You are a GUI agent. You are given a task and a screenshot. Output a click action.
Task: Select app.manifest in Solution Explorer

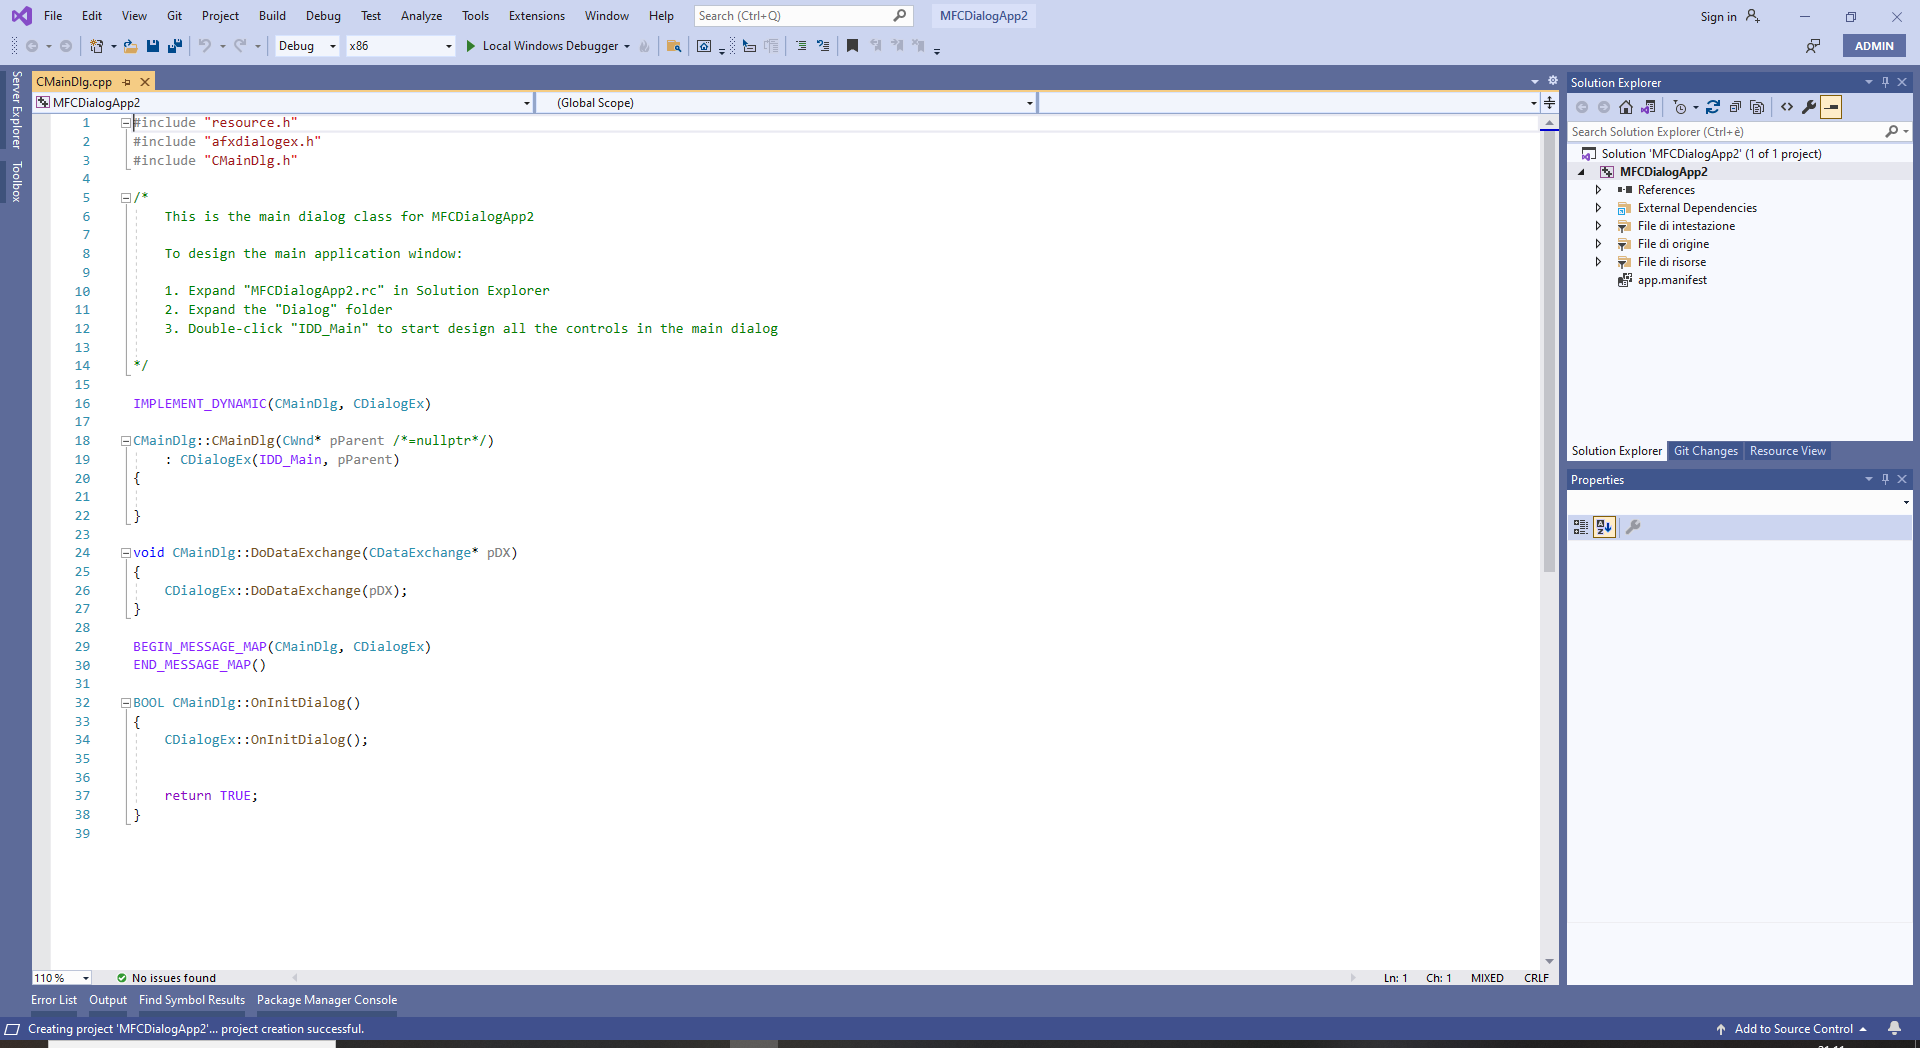point(1671,280)
